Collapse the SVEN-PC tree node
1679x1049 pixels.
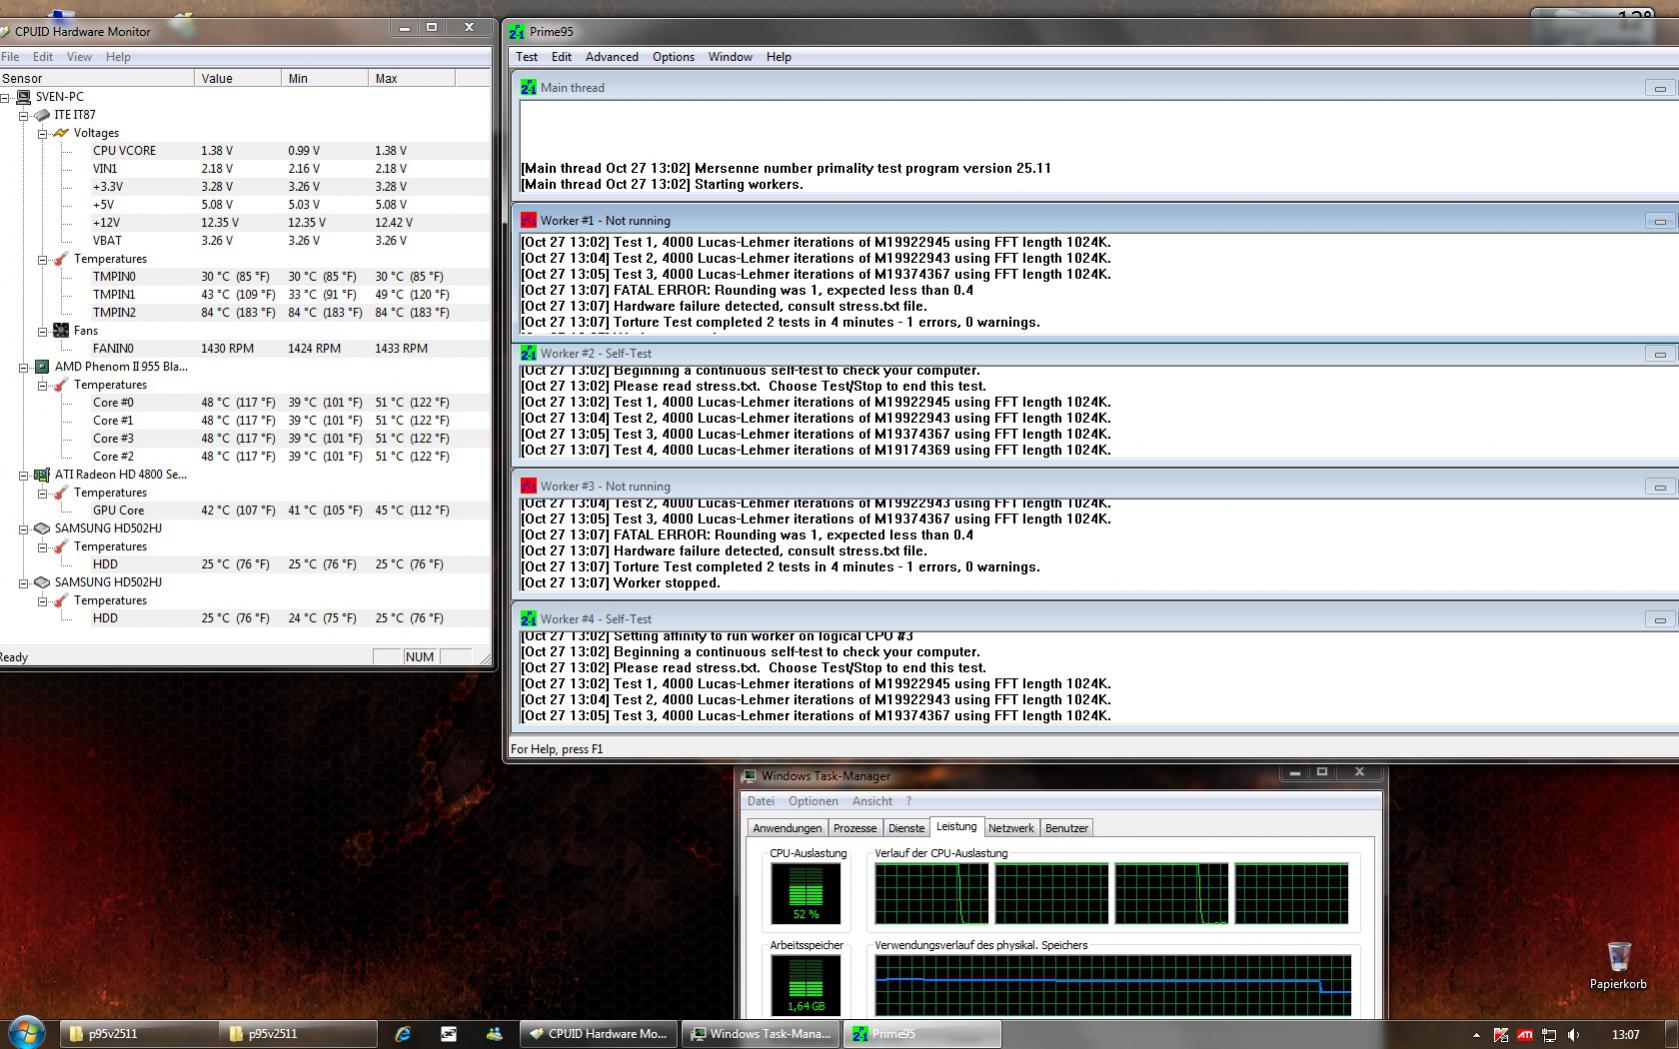(x=5, y=97)
